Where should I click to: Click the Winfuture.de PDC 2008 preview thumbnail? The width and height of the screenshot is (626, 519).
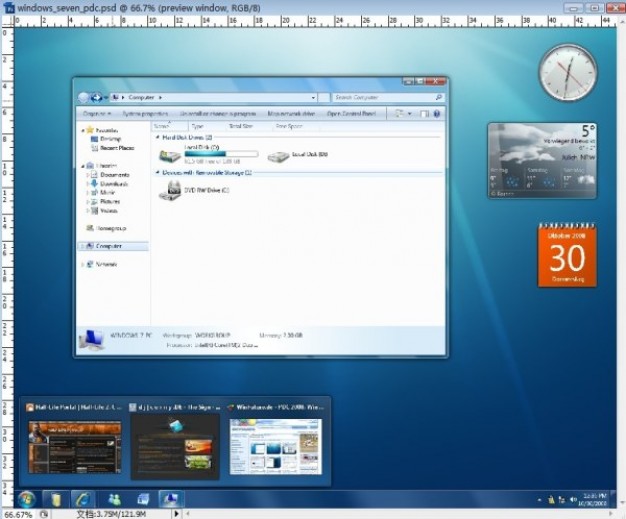click(x=276, y=447)
